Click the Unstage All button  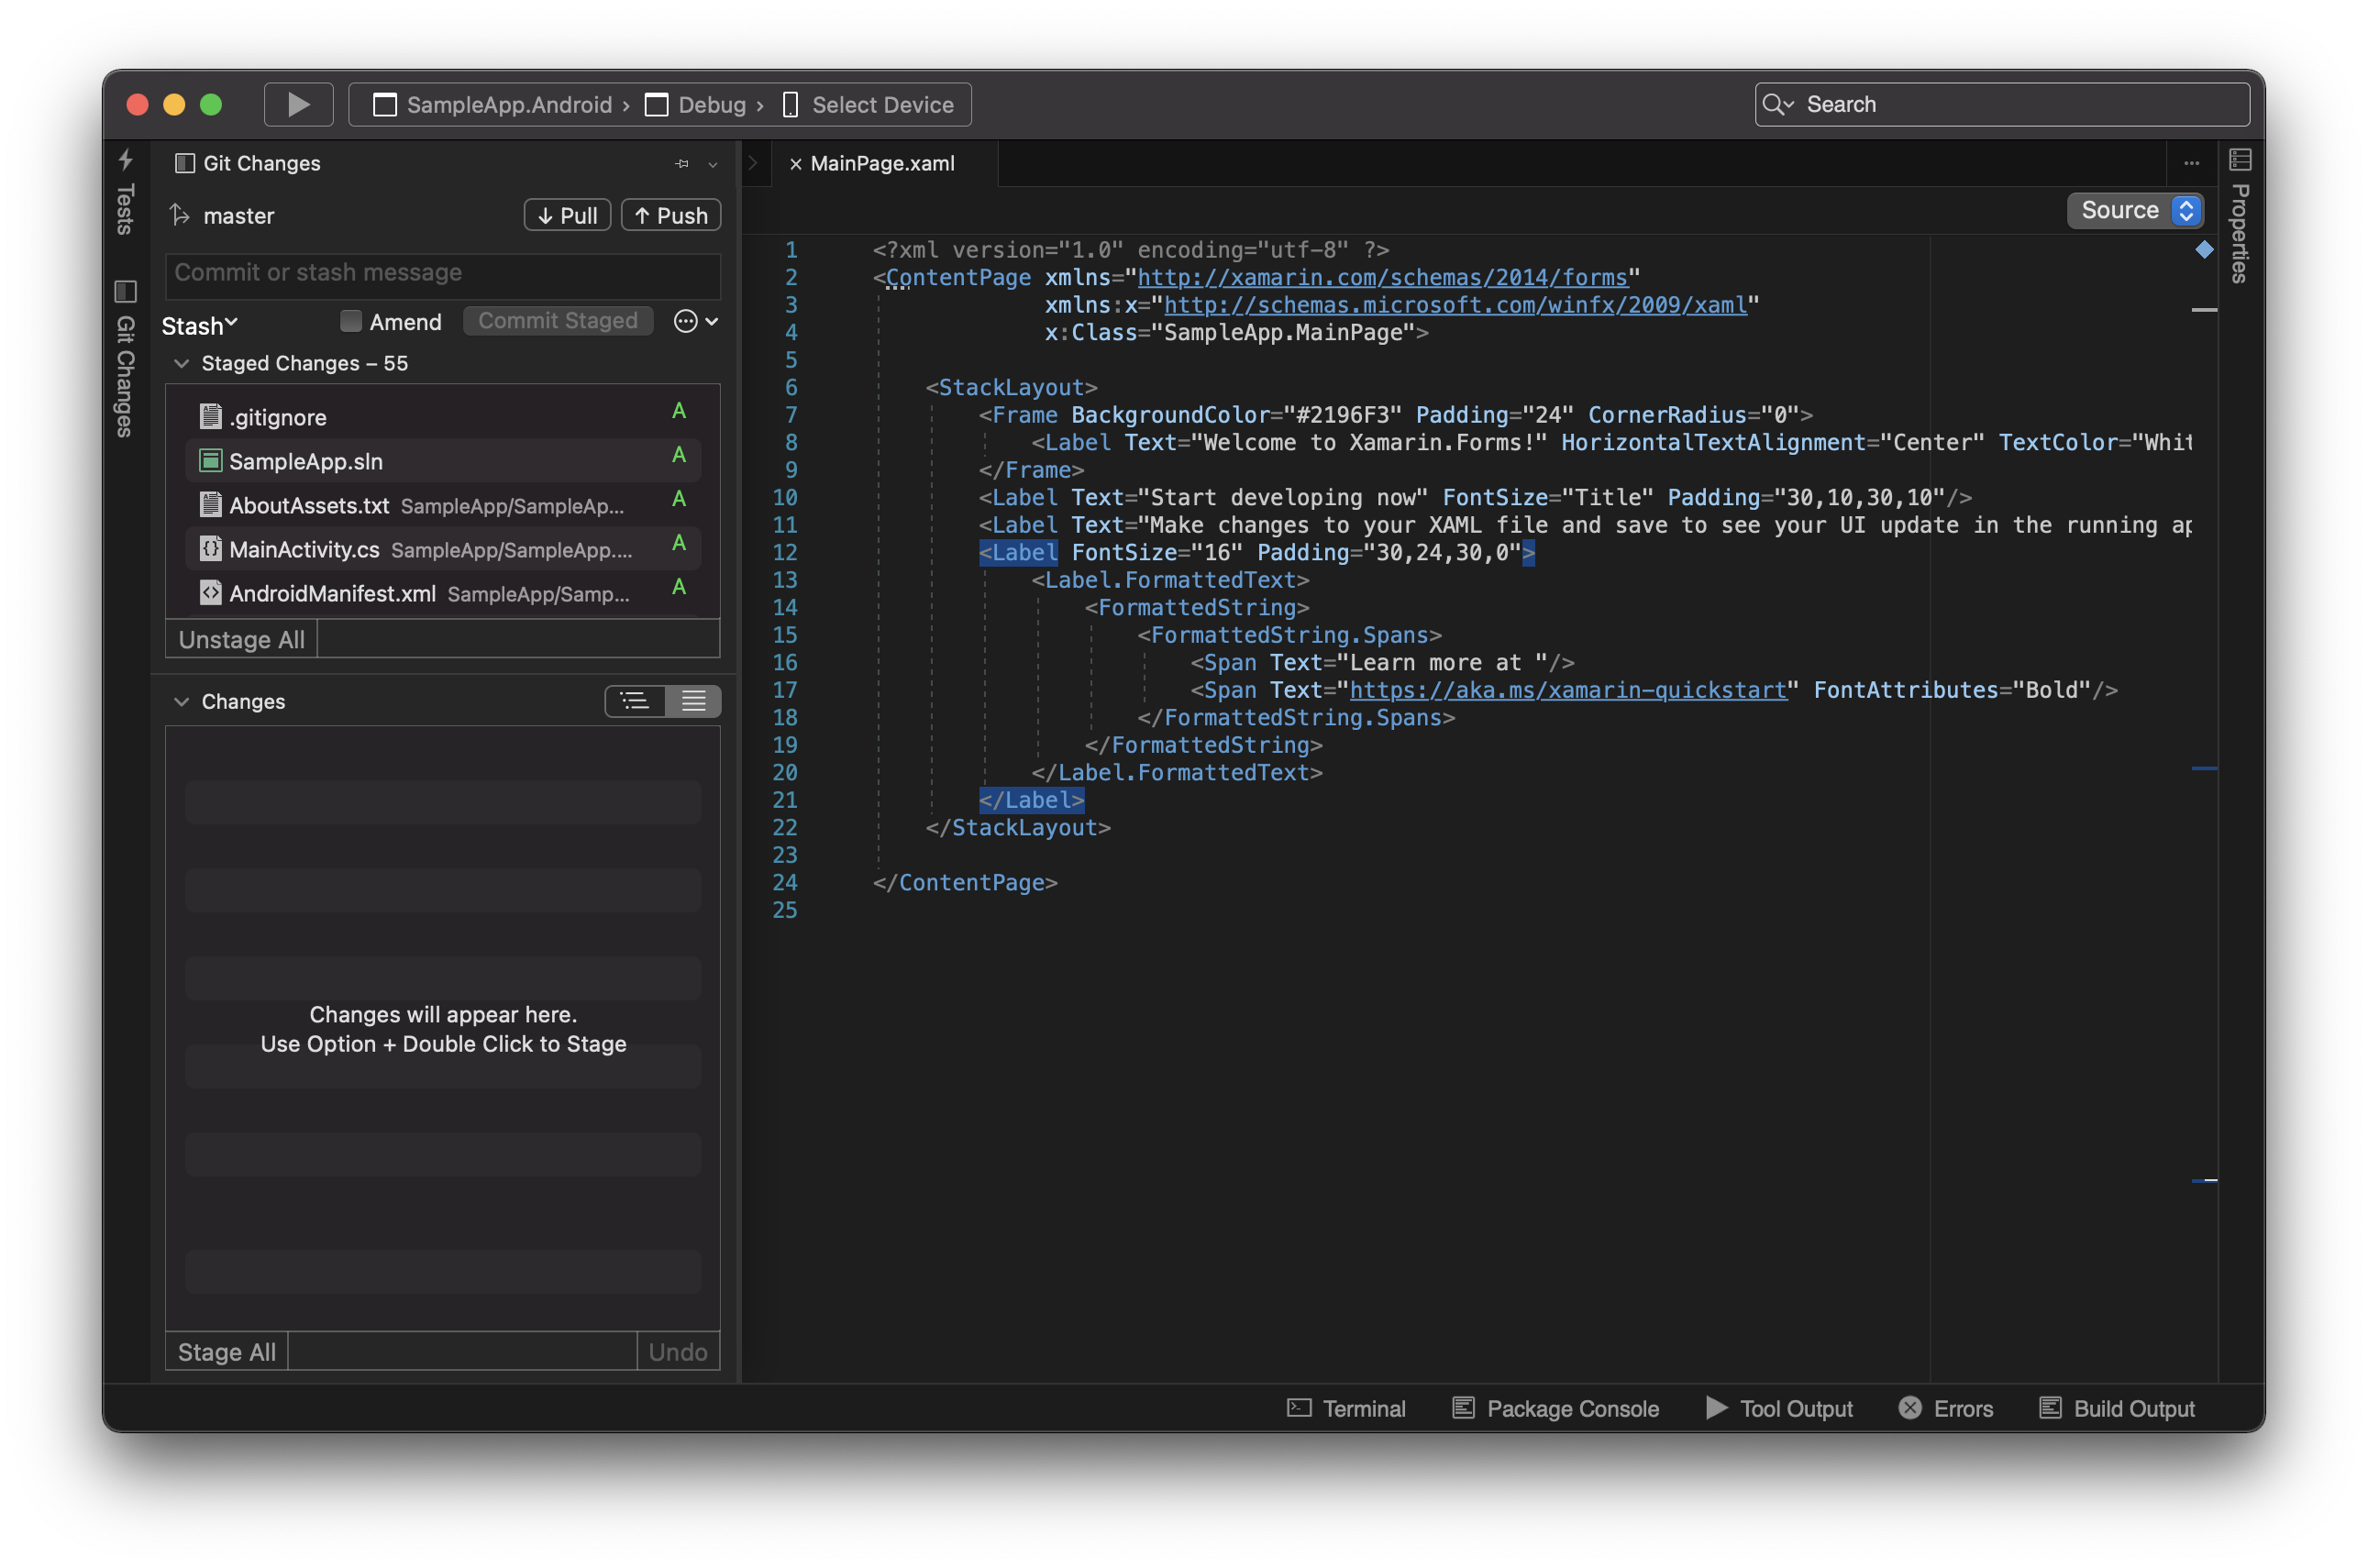[241, 639]
